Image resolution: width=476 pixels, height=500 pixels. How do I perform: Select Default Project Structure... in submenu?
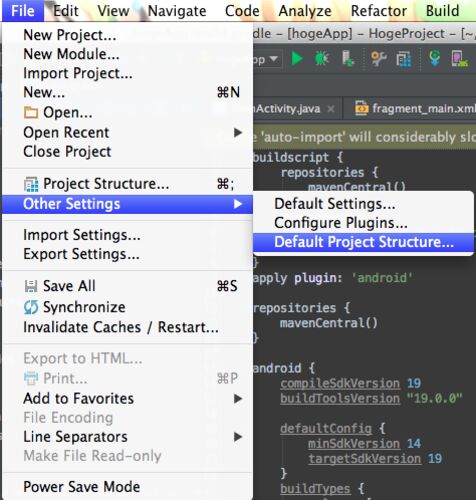[x=363, y=242]
